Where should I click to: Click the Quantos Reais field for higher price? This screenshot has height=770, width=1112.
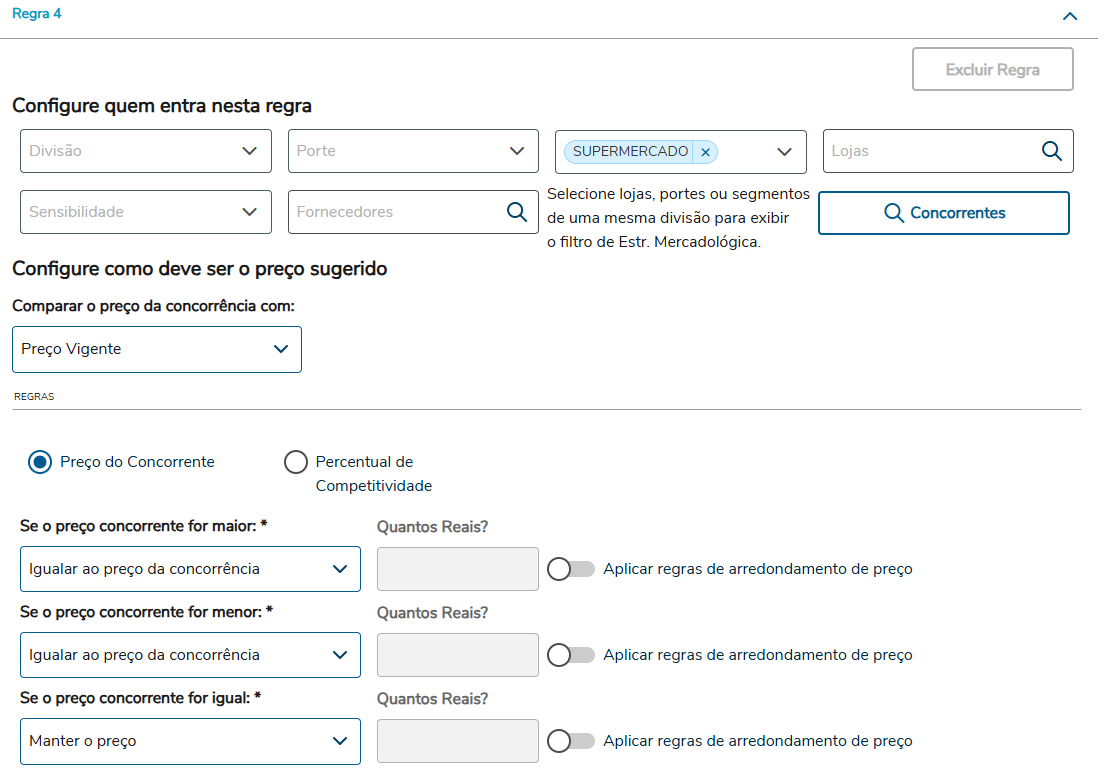click(x=457, y=569)
